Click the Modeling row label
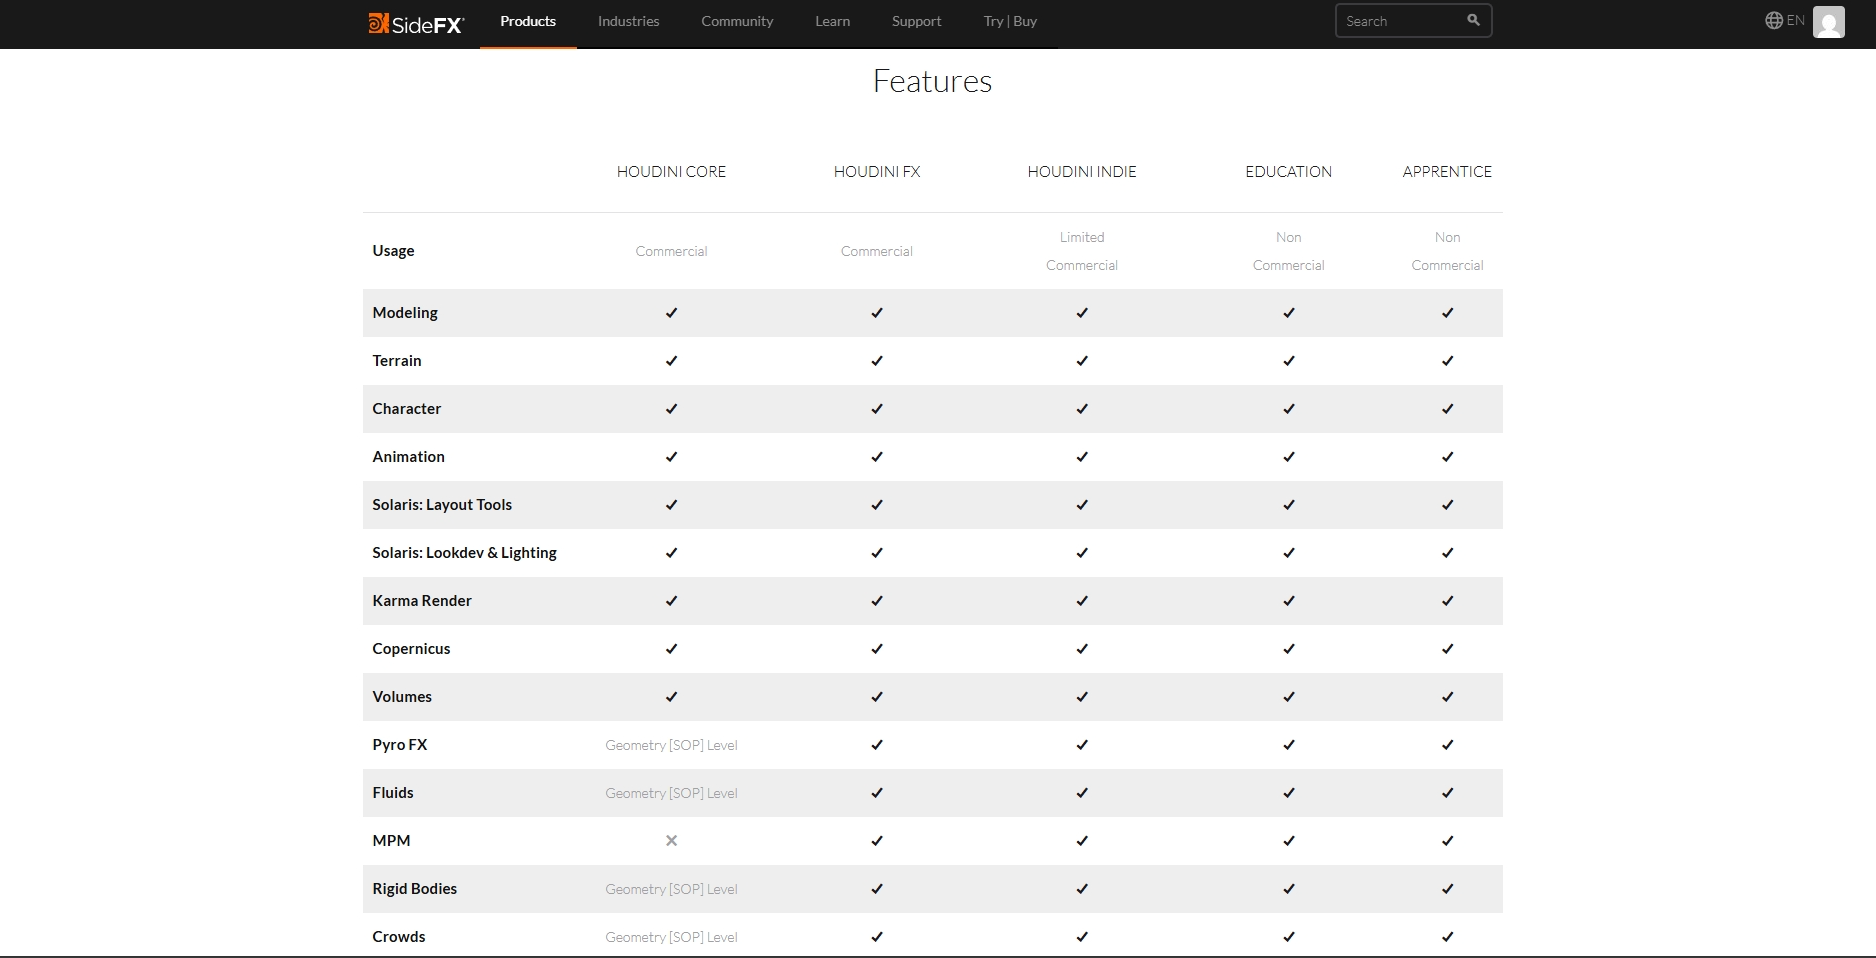The height and width of the screenshot is (958, 1876). (405, 313)
